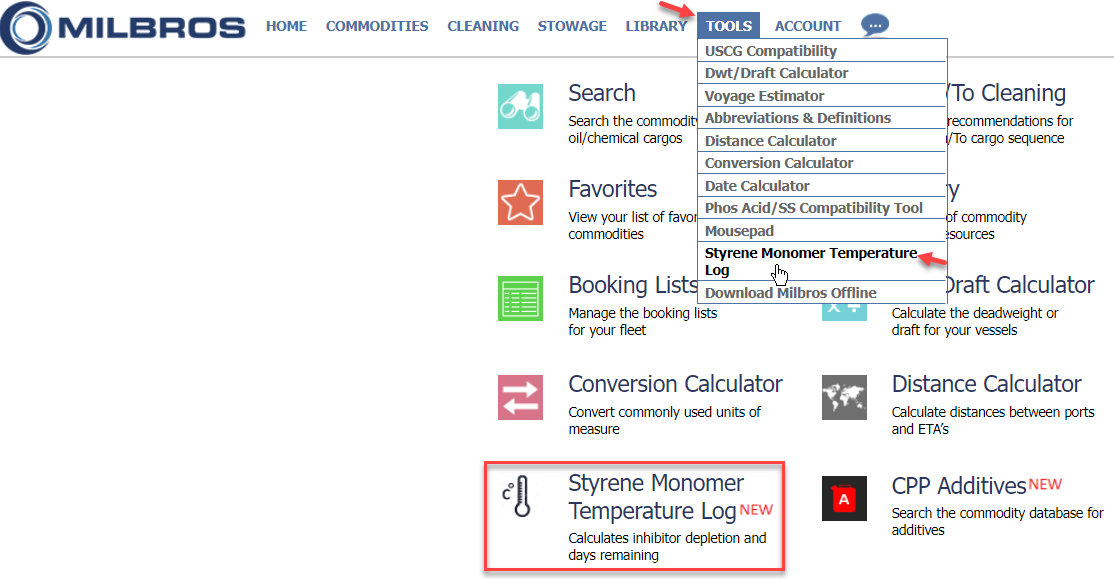The height and width of the screenshot is (579, 1114).
Task: Select USCG Compatibility from Tools dropdown
Action: (x=771, y=51)
